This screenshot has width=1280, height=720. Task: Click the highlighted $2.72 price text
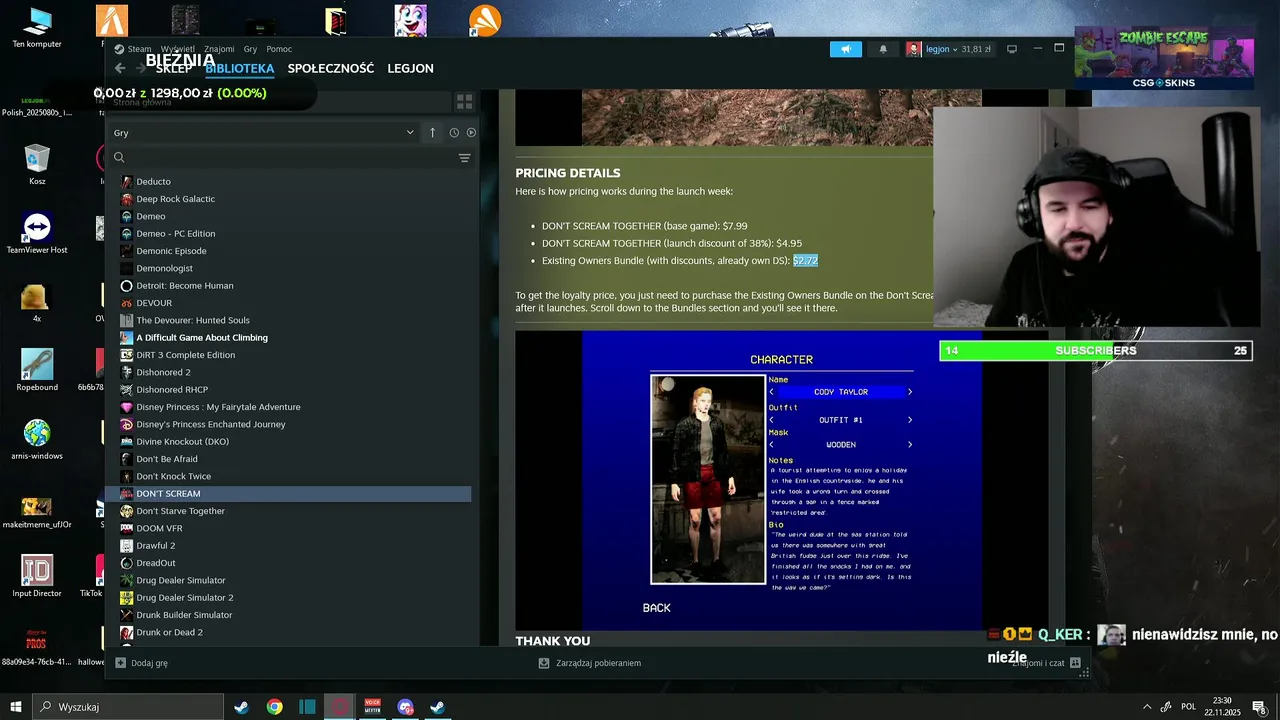[x=805, y=261]
